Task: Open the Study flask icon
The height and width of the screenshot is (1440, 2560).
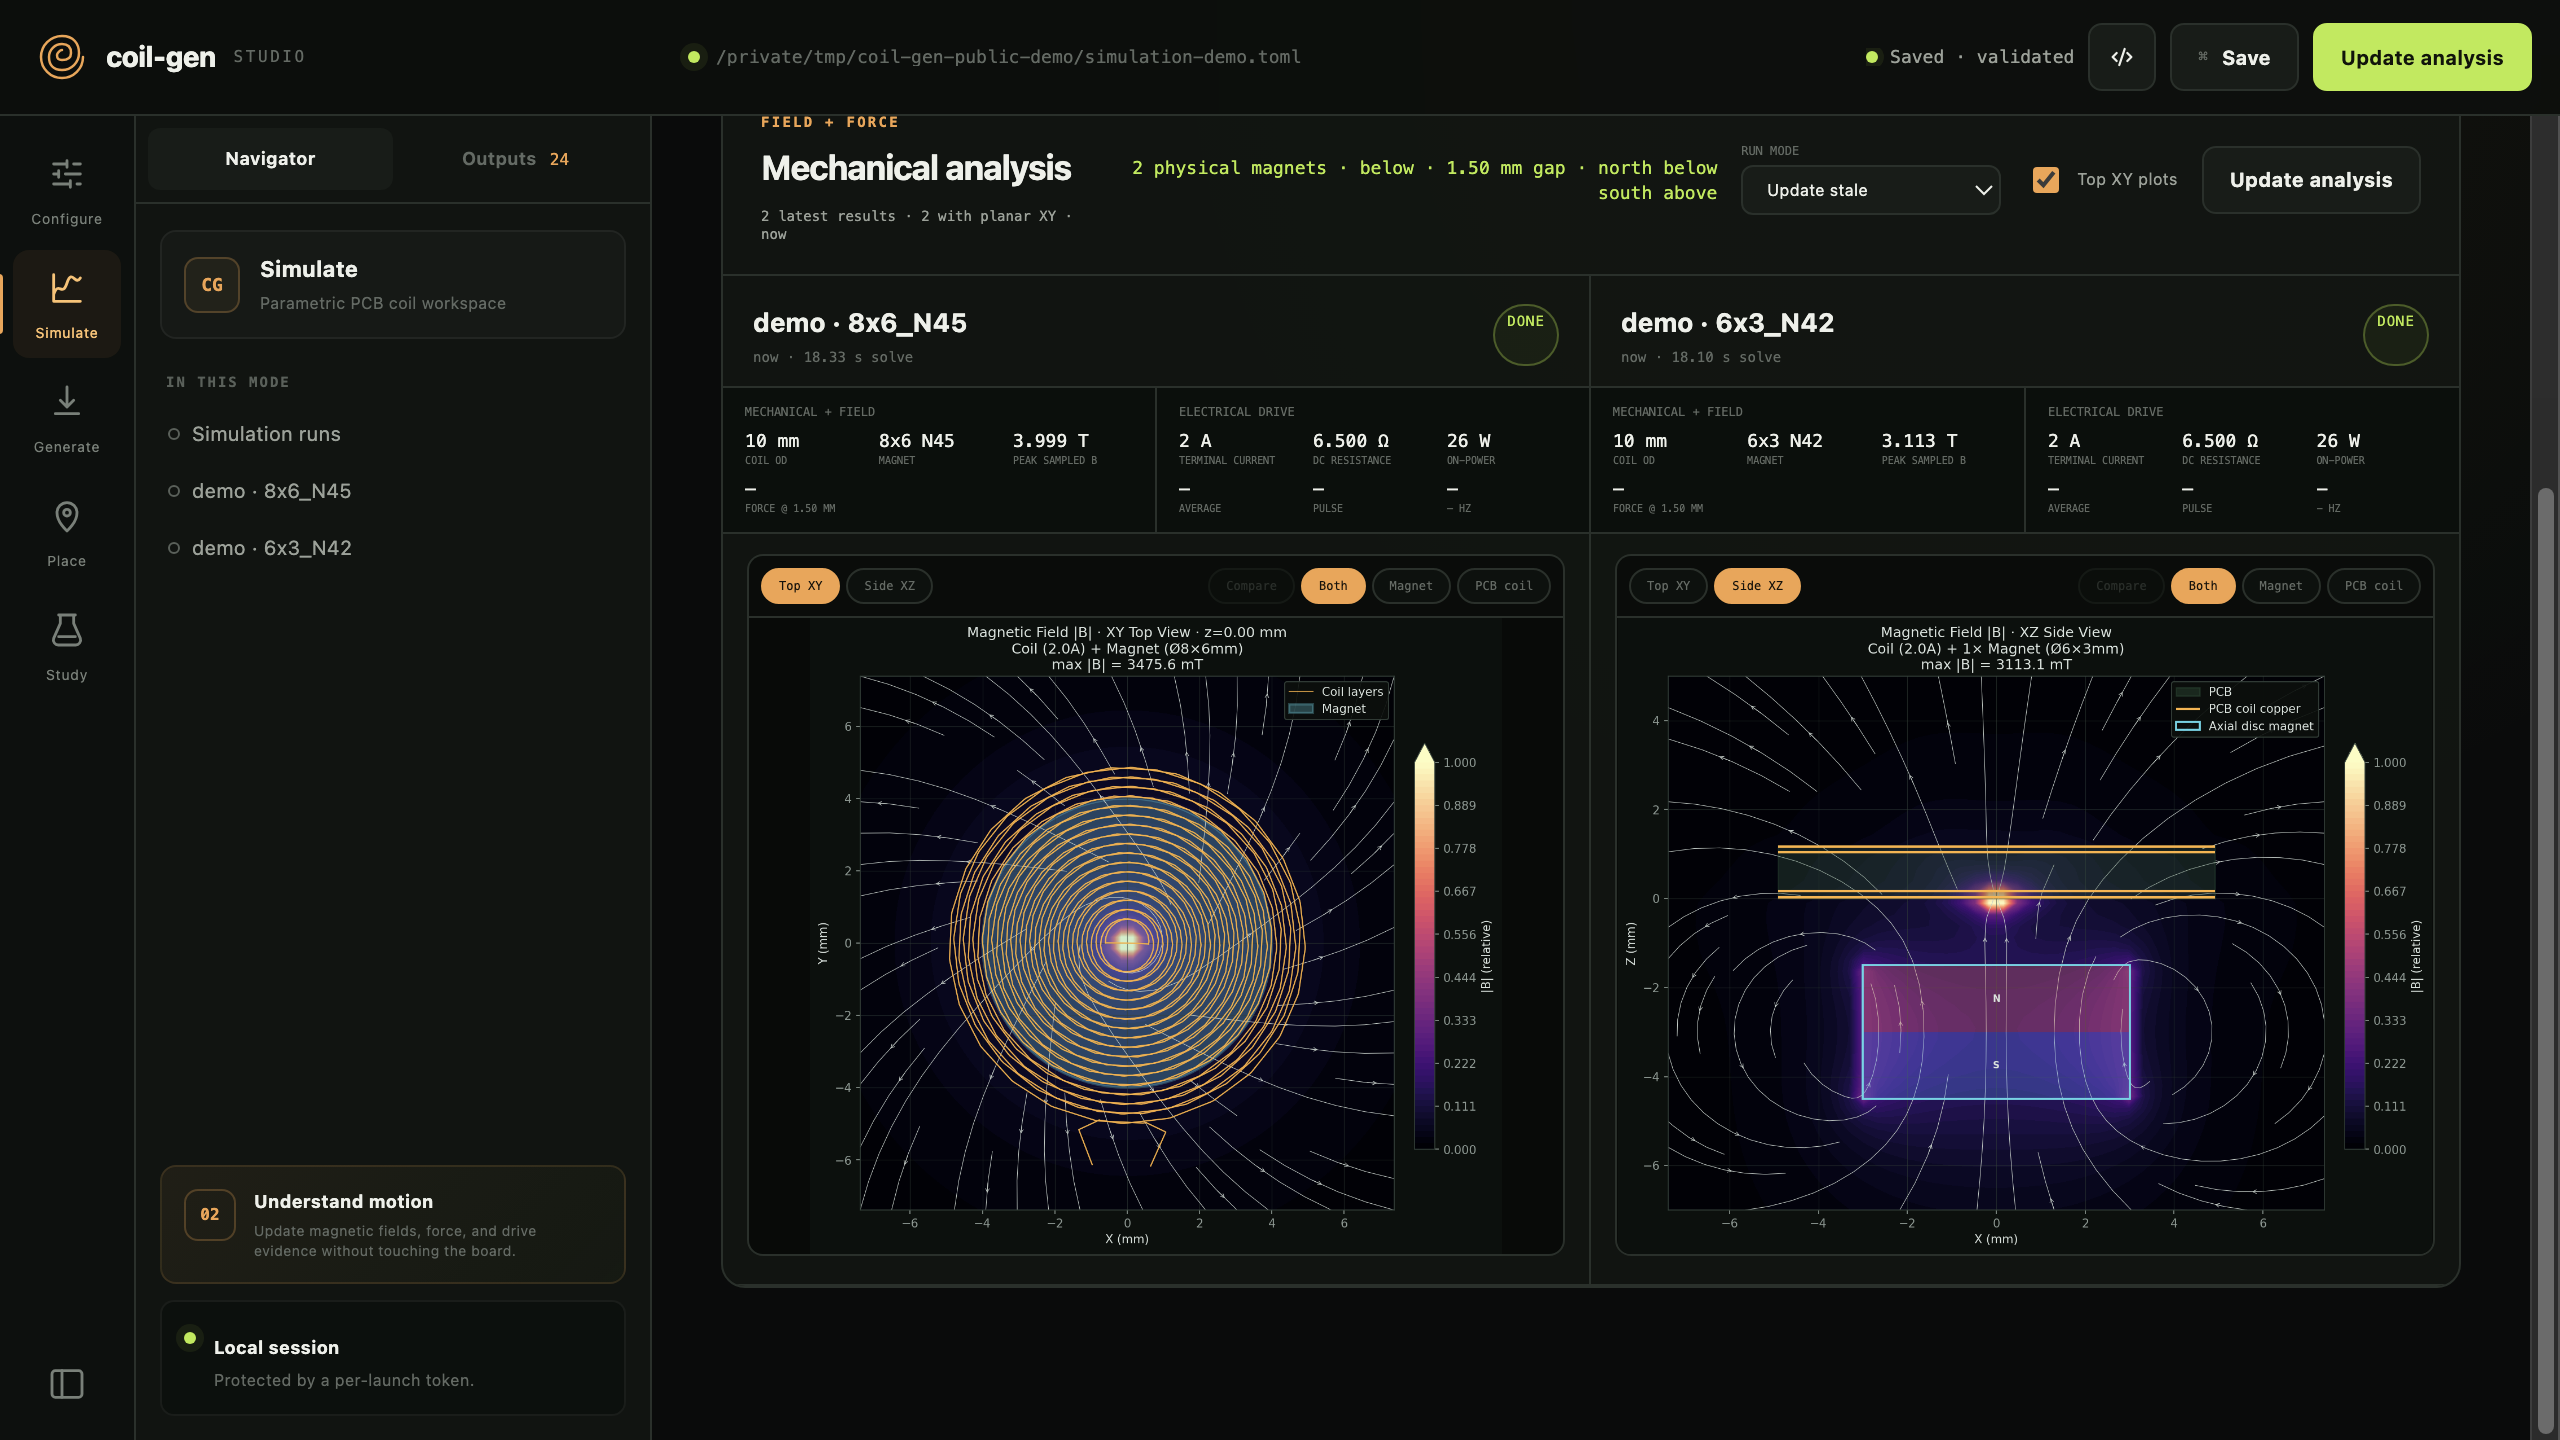Action: click(67, 630)
